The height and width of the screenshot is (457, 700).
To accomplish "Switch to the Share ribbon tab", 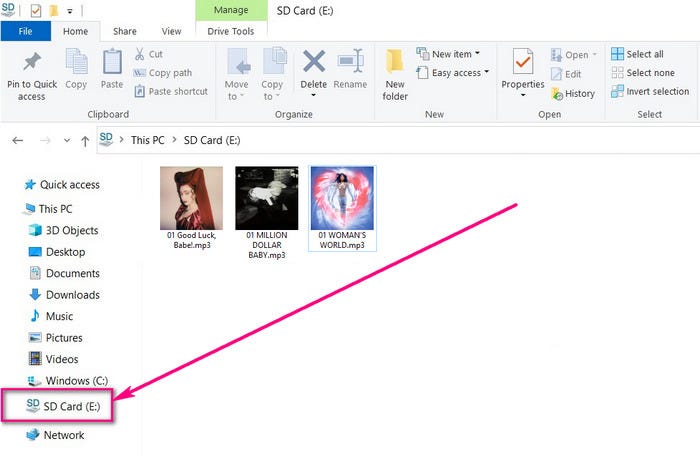I will [x=125, y=31].
